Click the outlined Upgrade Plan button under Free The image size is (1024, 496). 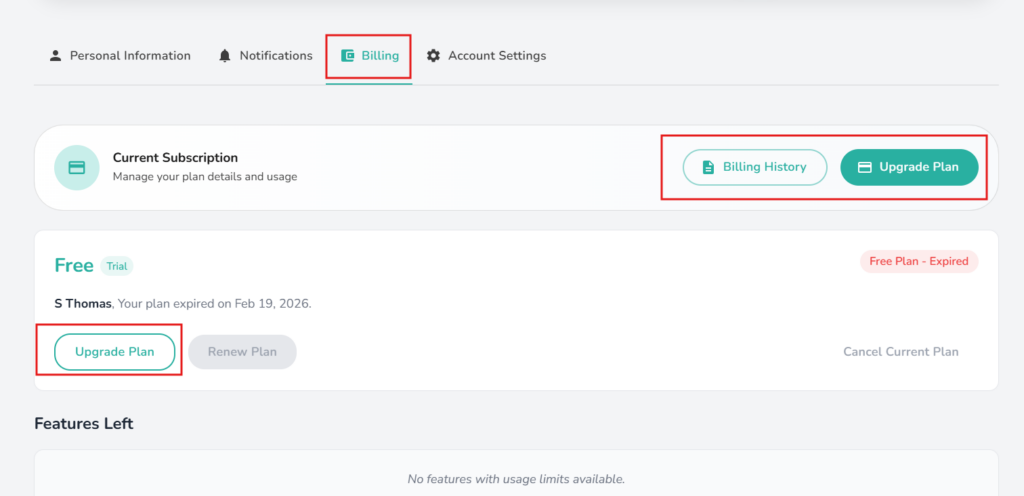115,352
